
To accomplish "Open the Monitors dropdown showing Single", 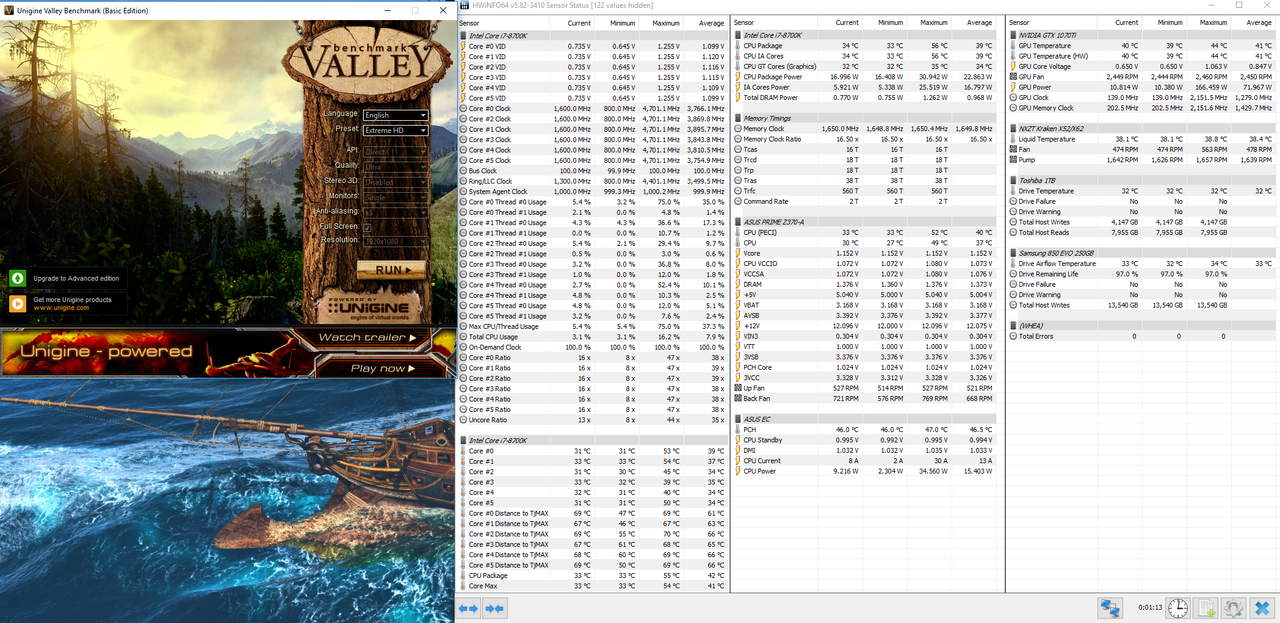I will tap(395, 197).
